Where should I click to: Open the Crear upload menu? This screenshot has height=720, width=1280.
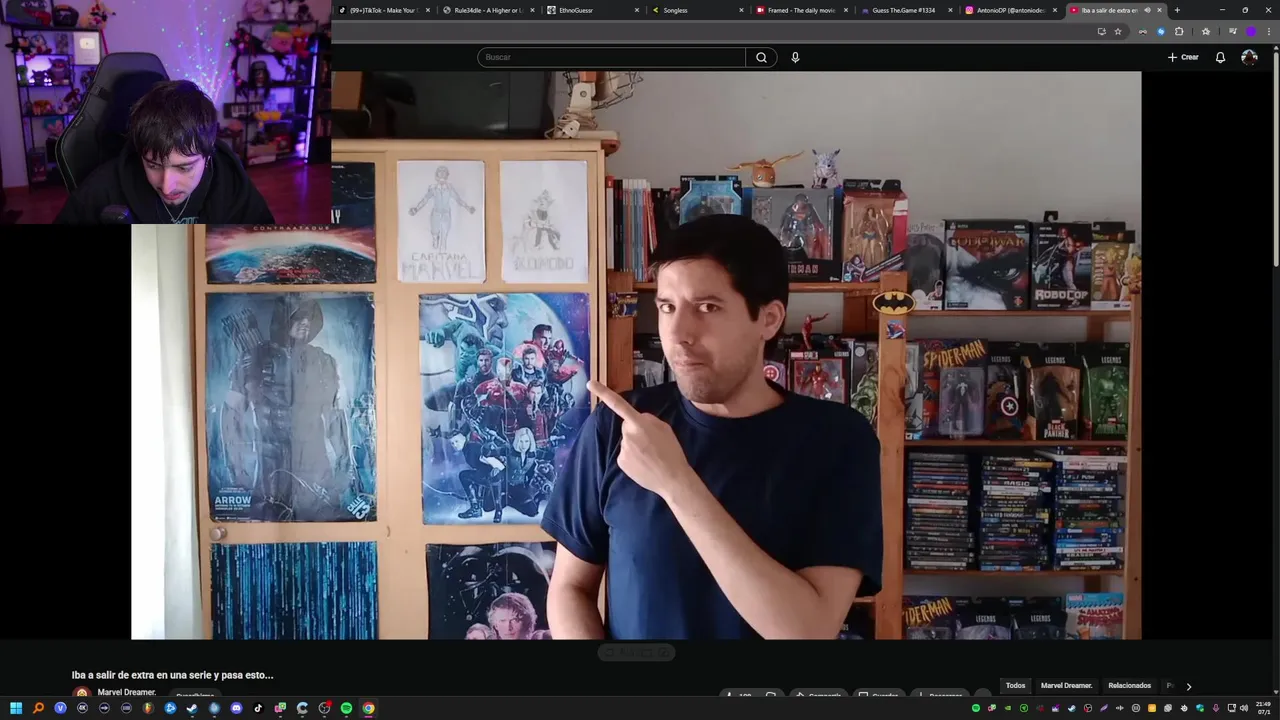point(1183,57)
